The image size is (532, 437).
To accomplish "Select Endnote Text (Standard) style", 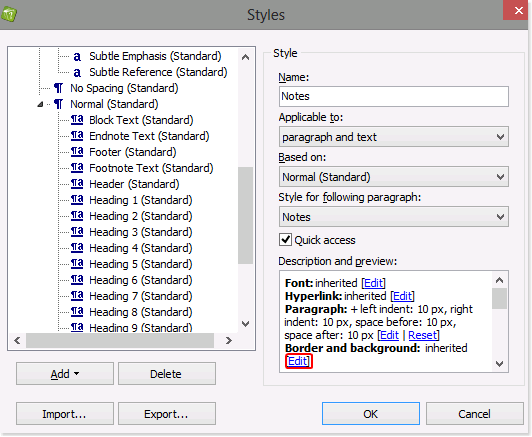I will click(x=149, y=136).
